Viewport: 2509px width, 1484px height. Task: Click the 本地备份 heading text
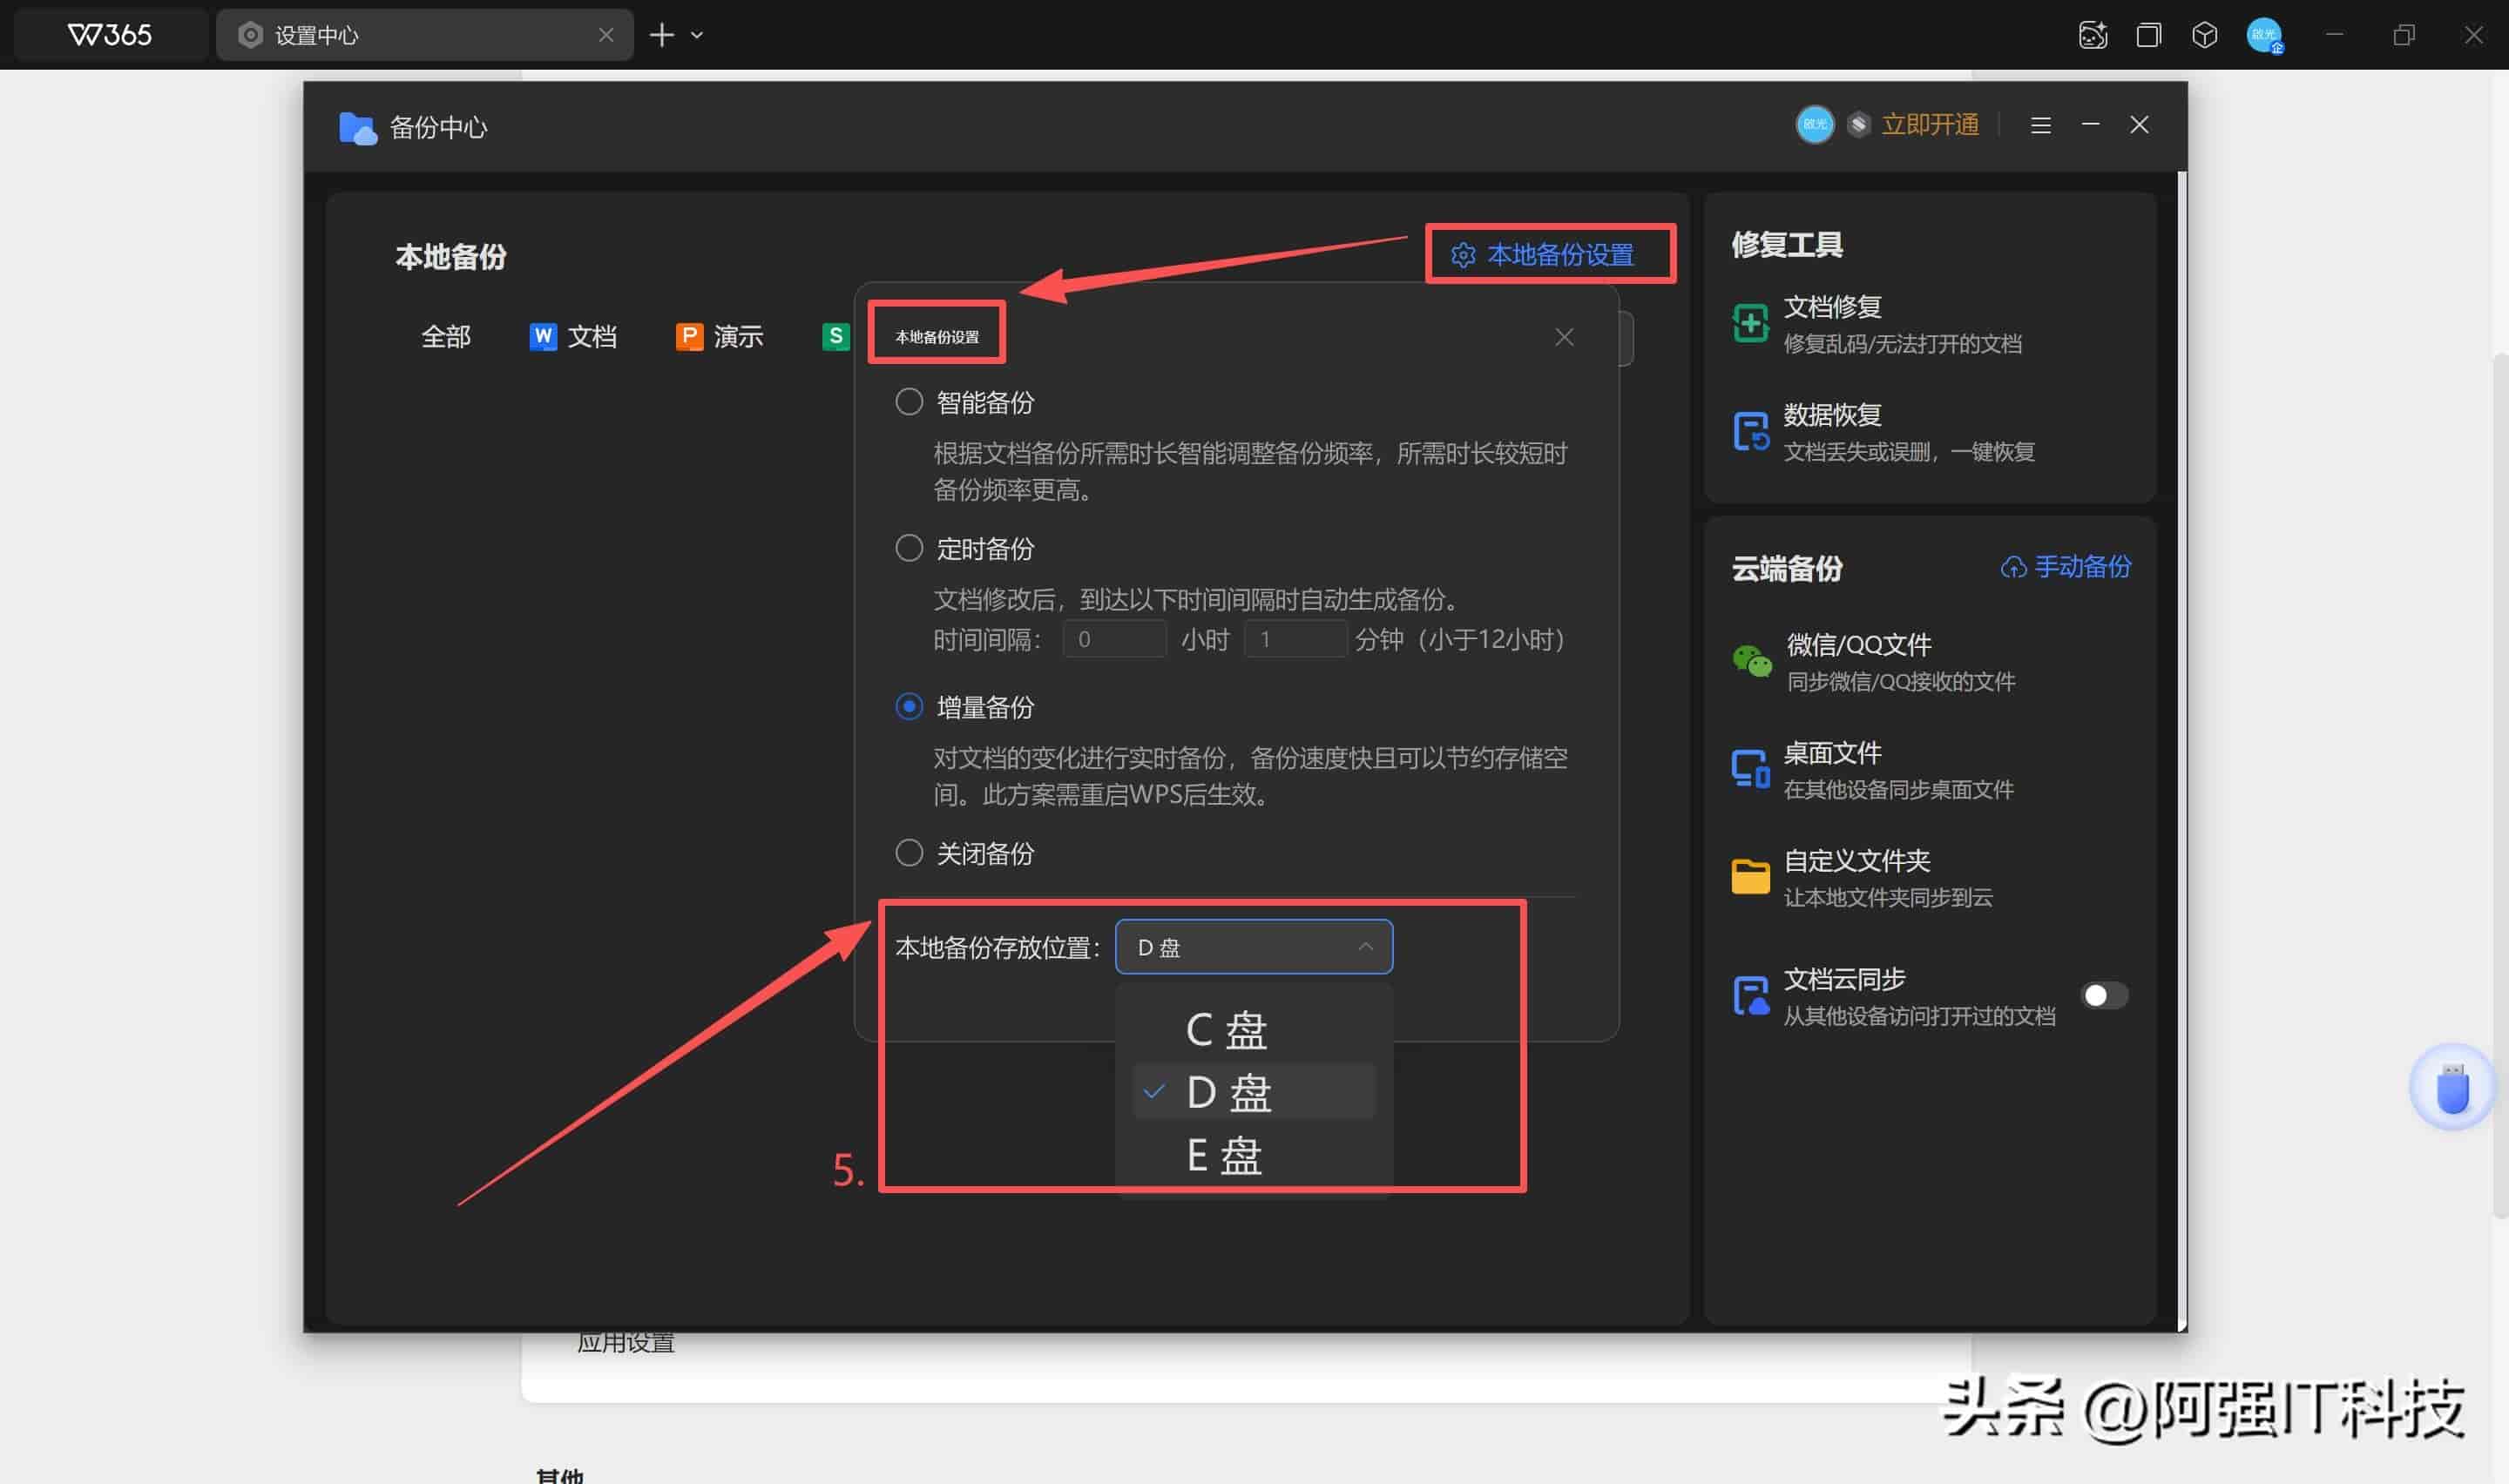[x=451, y=257]
